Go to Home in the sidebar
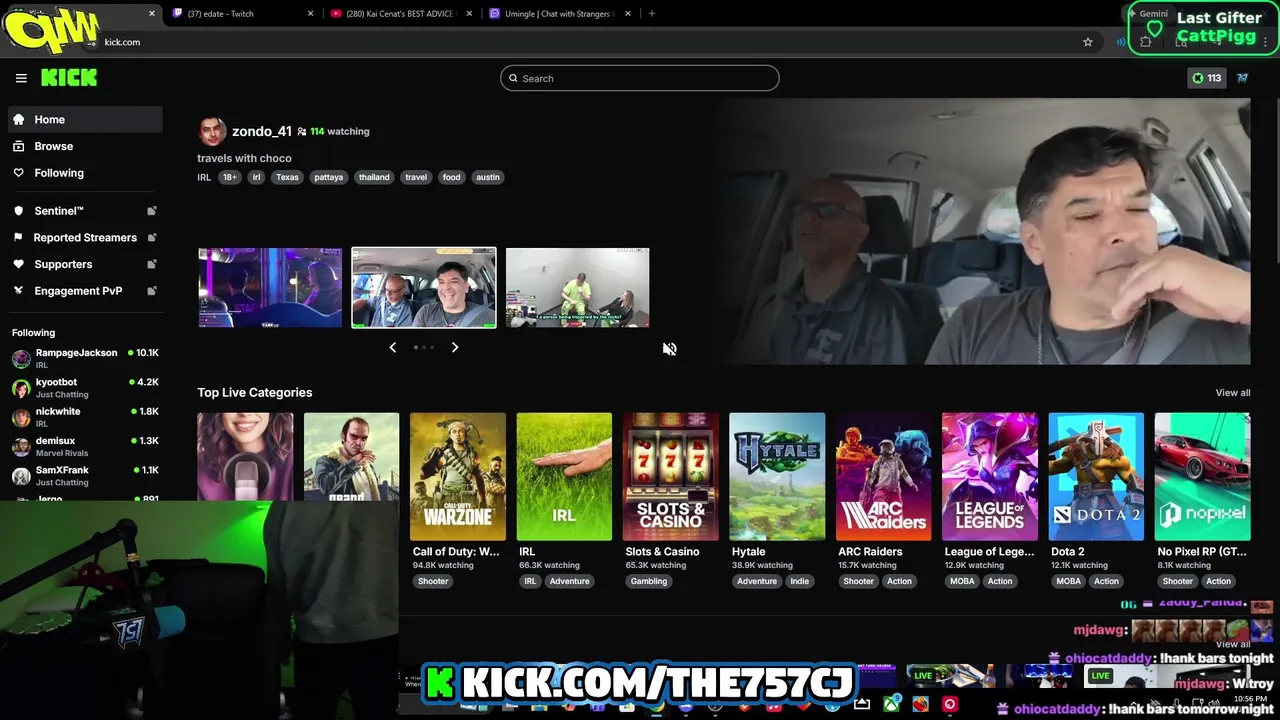The width and height of the screenshot is (1280, 720). click(x=85, y=119)
